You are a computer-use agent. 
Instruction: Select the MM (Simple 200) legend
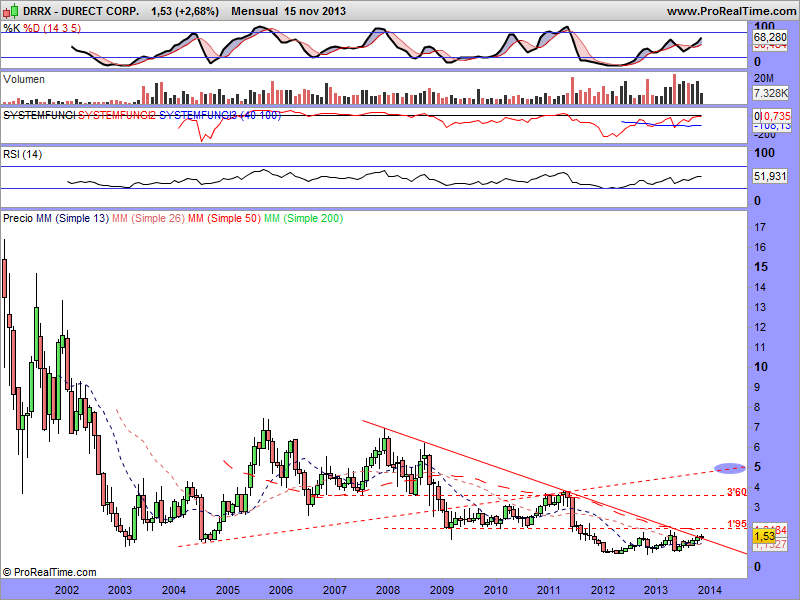coord(304,218)
